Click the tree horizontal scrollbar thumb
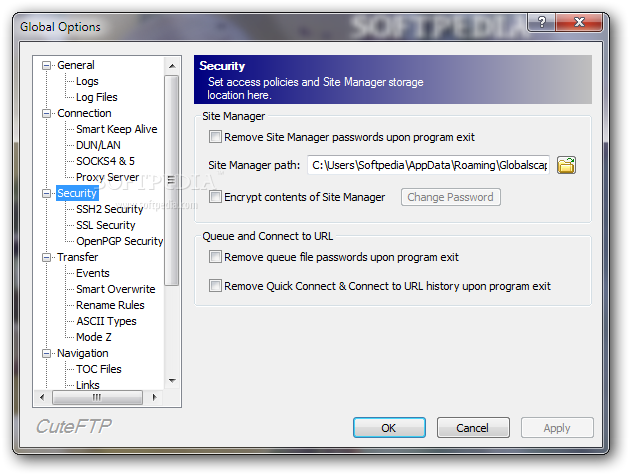The width and height of the screenshot is (630, 475). point(97,397)
